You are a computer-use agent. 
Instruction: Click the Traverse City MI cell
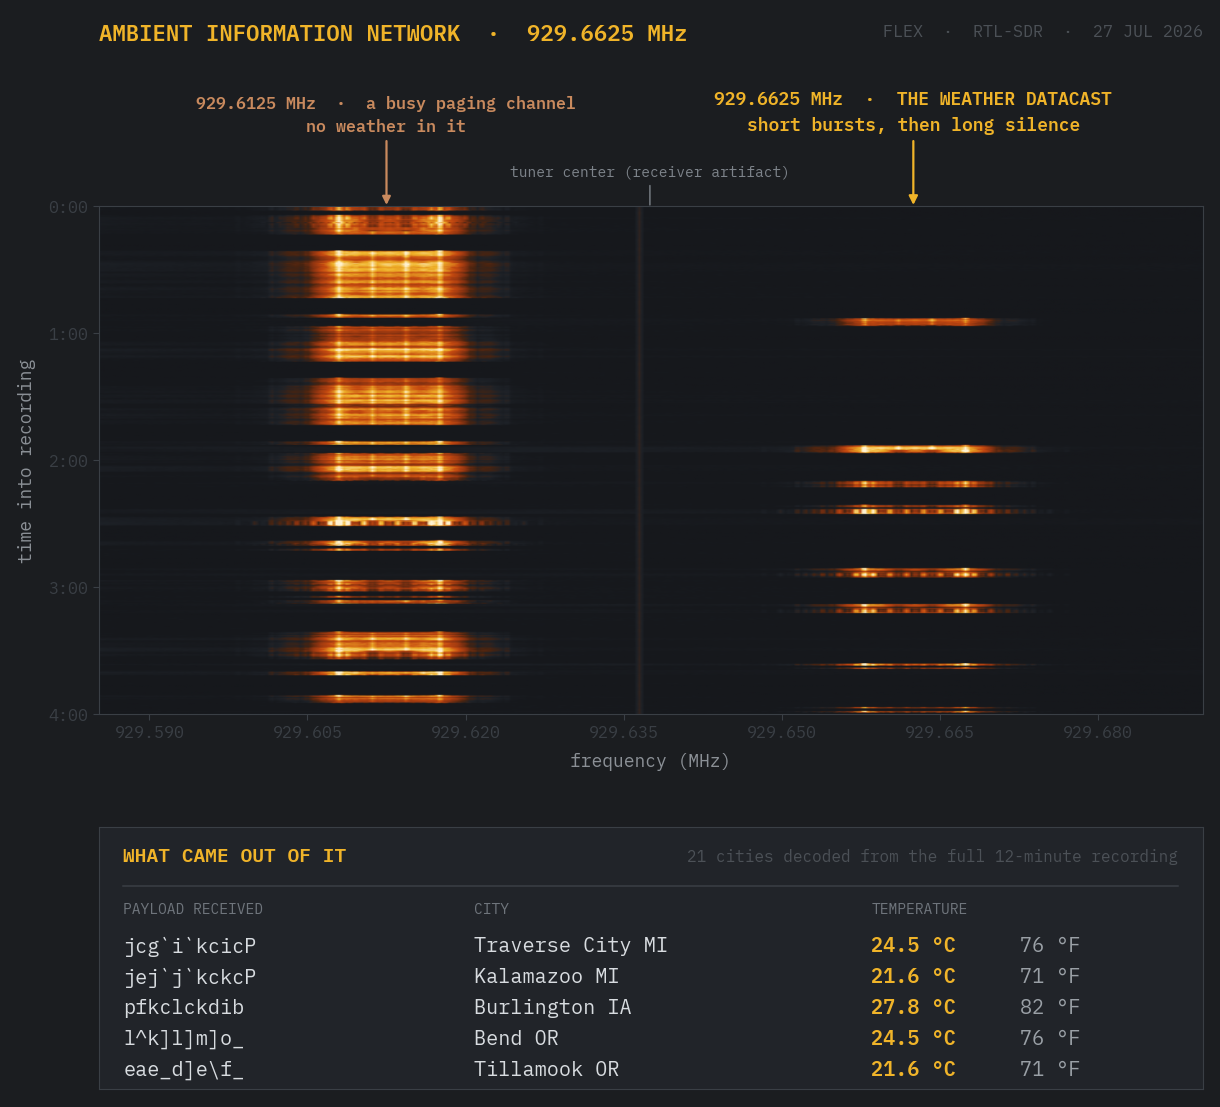coord(570,945)
